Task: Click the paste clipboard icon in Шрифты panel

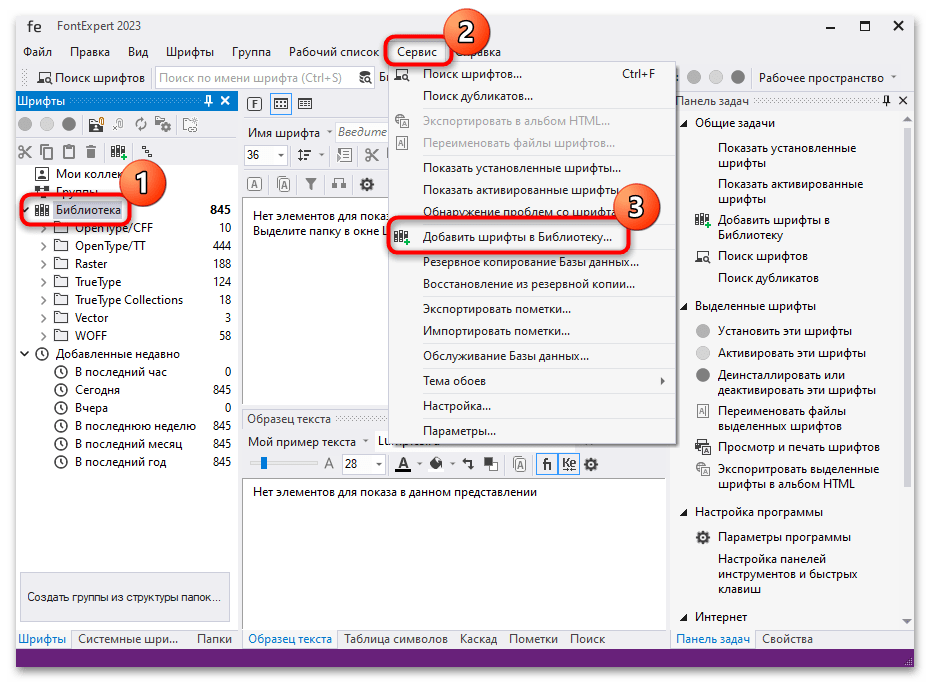Action: (69, 152)
